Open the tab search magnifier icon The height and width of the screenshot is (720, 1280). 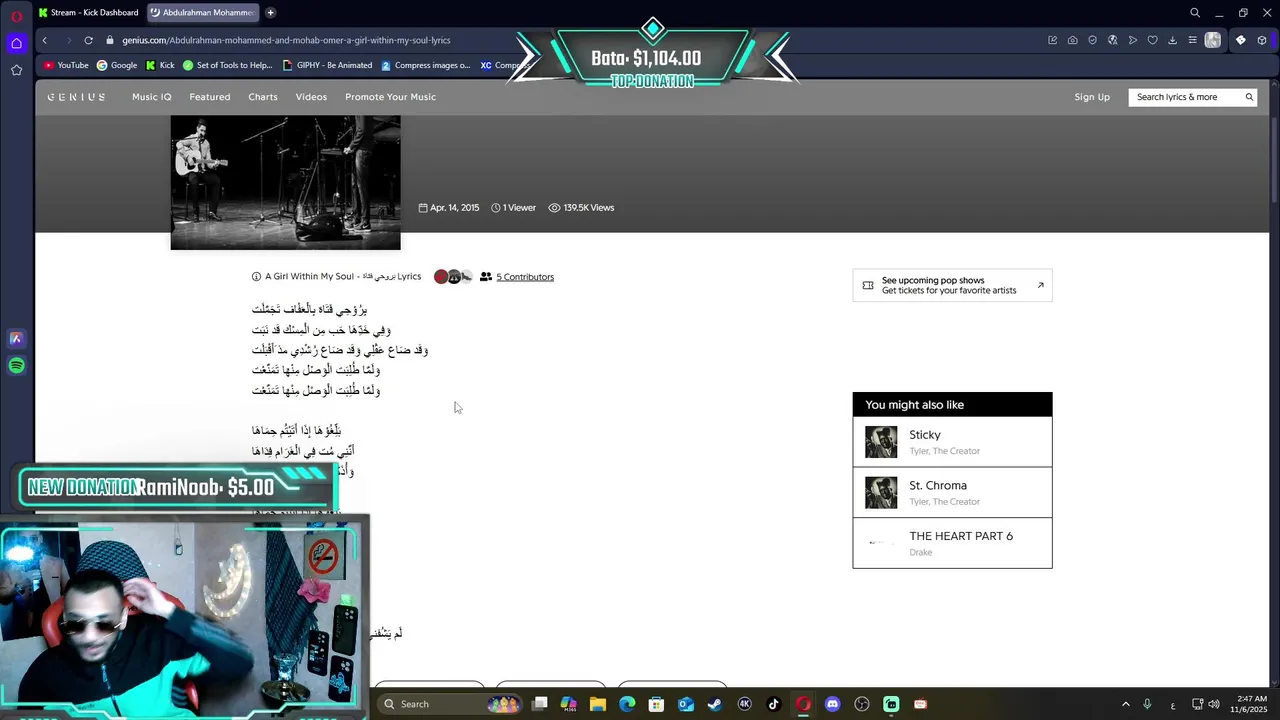tap(1194, 13)
